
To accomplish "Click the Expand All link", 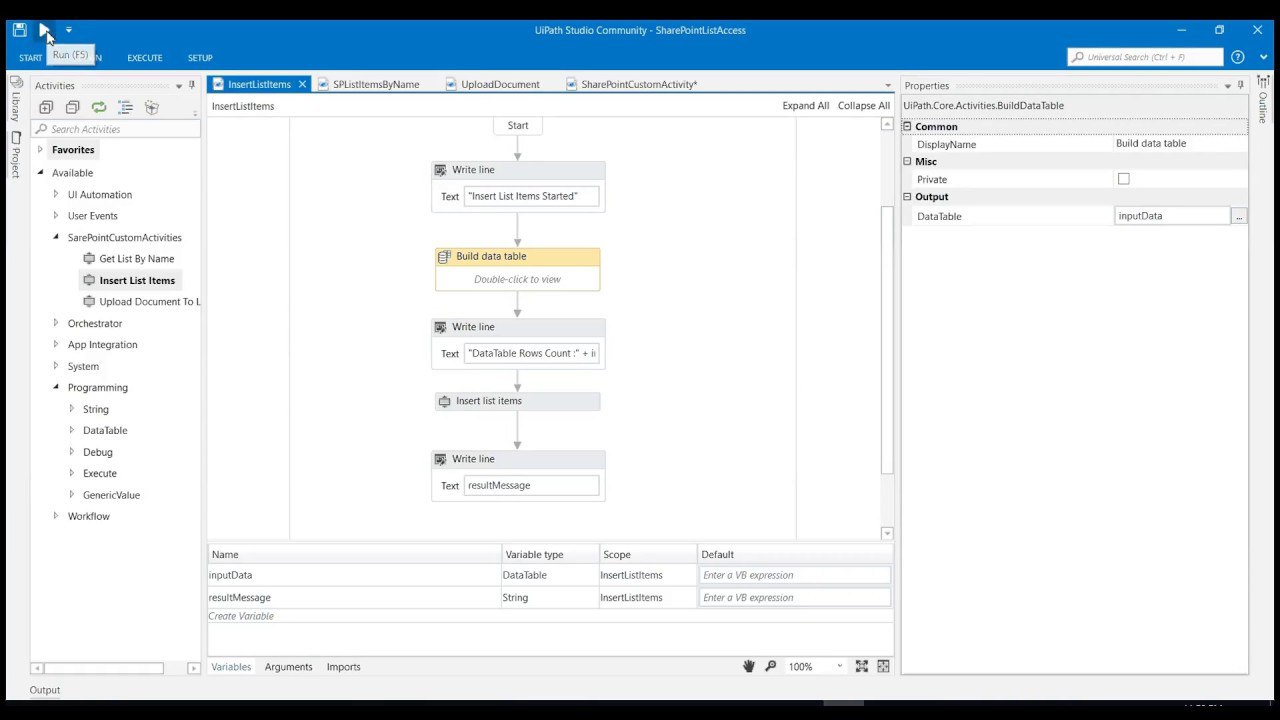I will [x=806, y=106].
